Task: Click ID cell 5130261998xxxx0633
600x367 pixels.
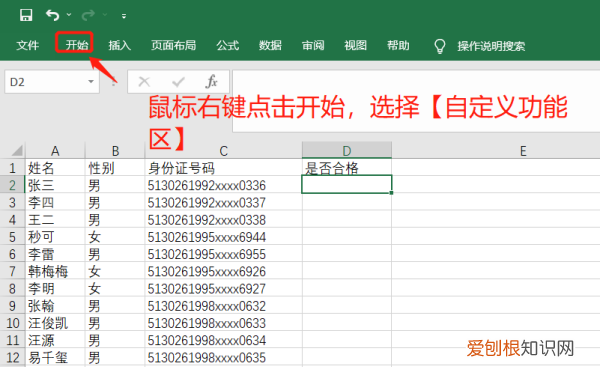Action: point(223,323)
